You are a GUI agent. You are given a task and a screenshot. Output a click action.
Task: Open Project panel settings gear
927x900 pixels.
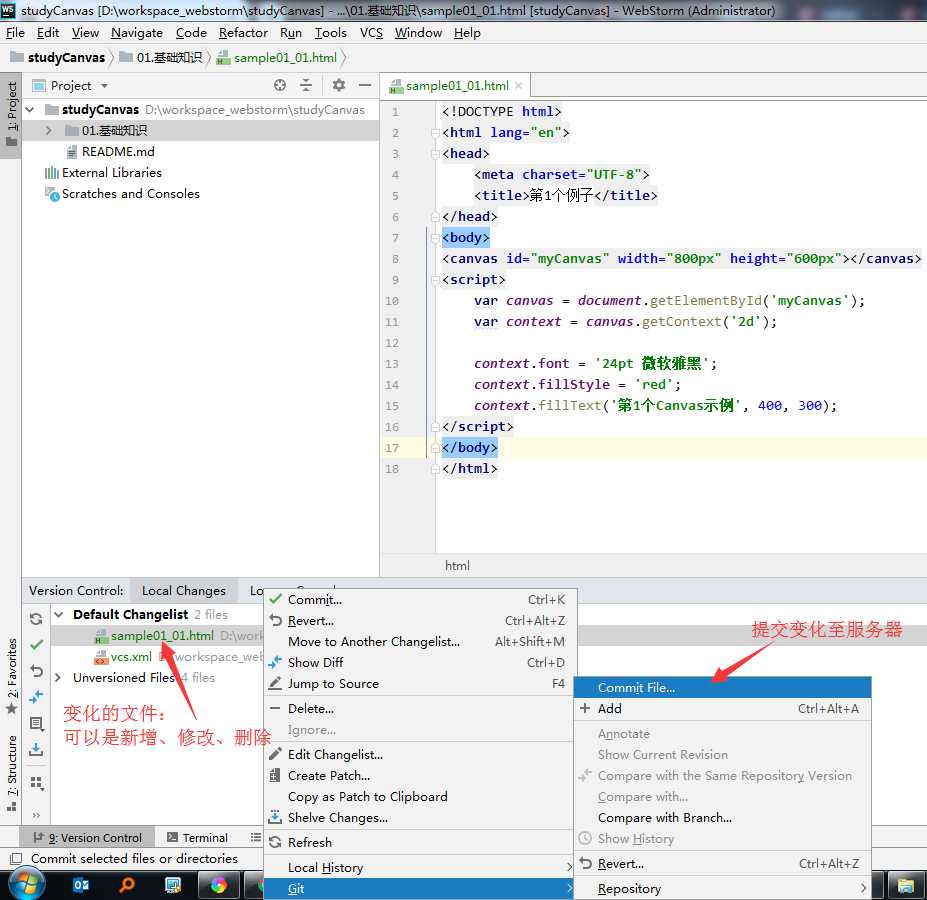339,85
